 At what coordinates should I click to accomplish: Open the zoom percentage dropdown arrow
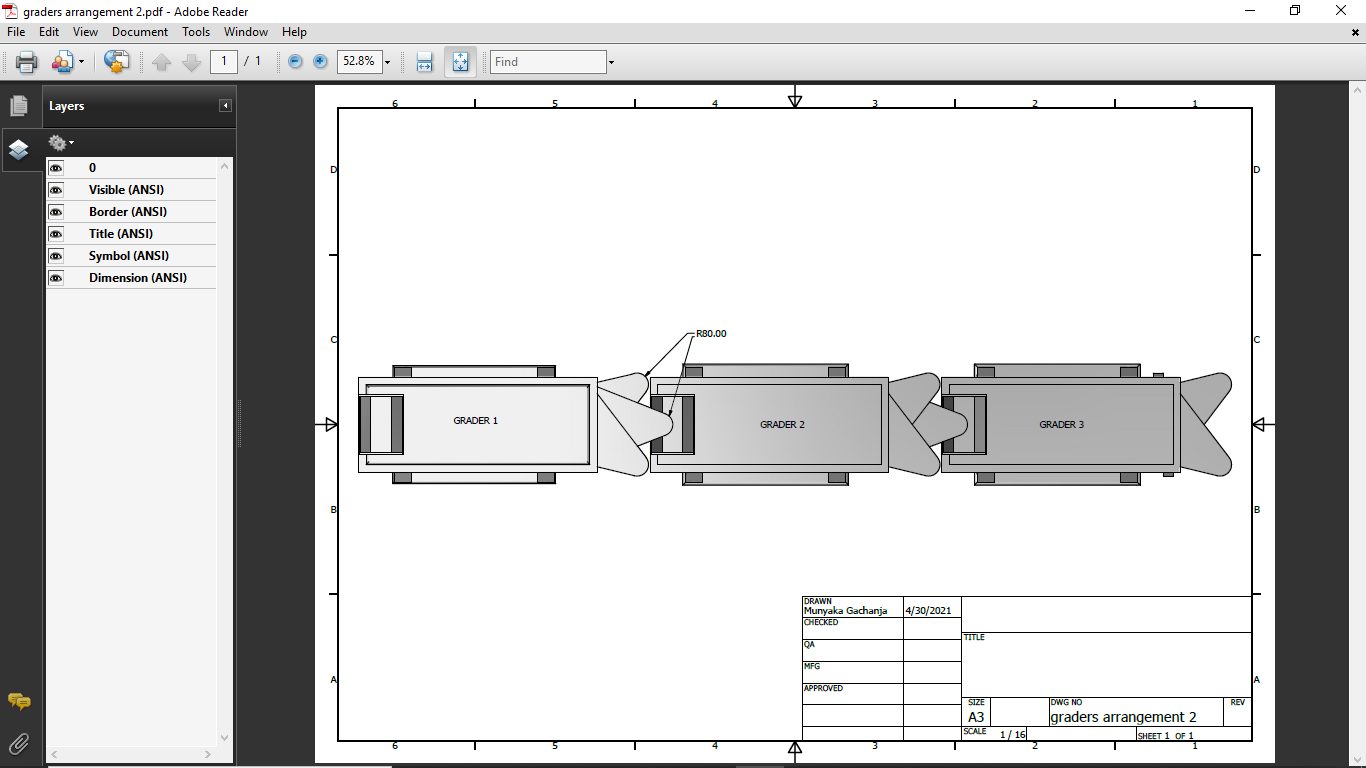387,62
